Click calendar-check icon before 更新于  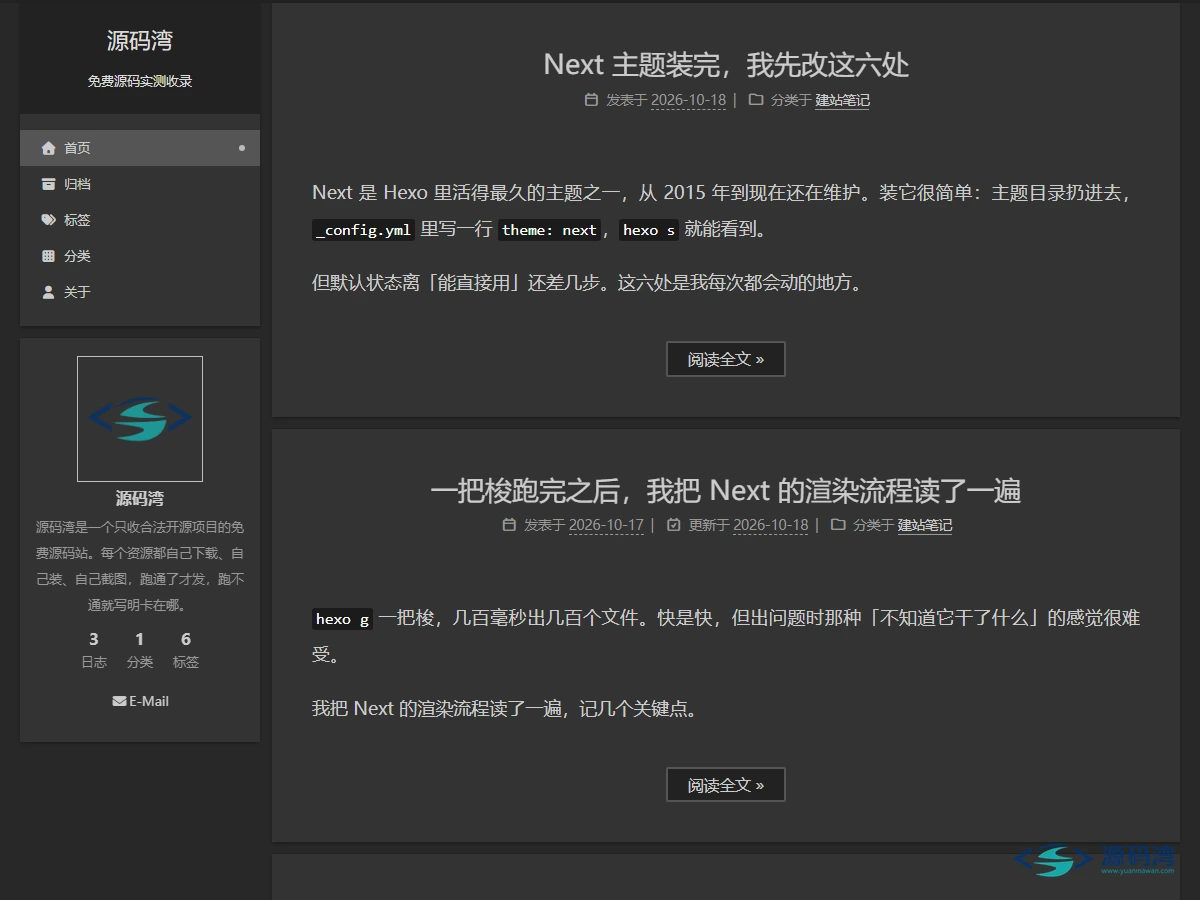(674, 525)
